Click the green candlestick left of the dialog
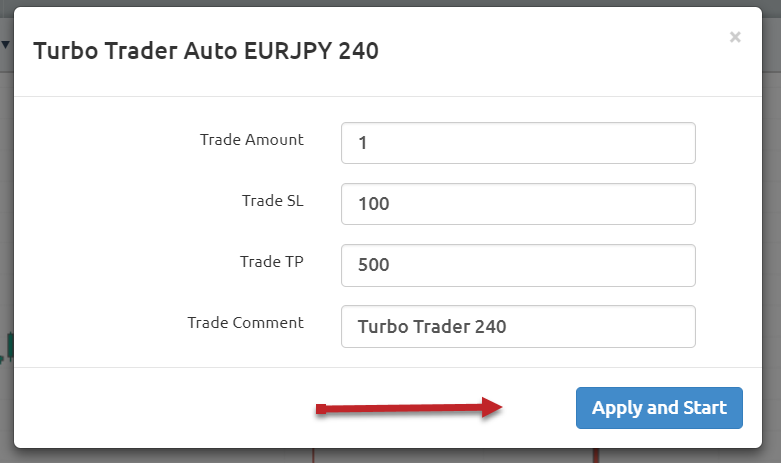 [9, 345]
